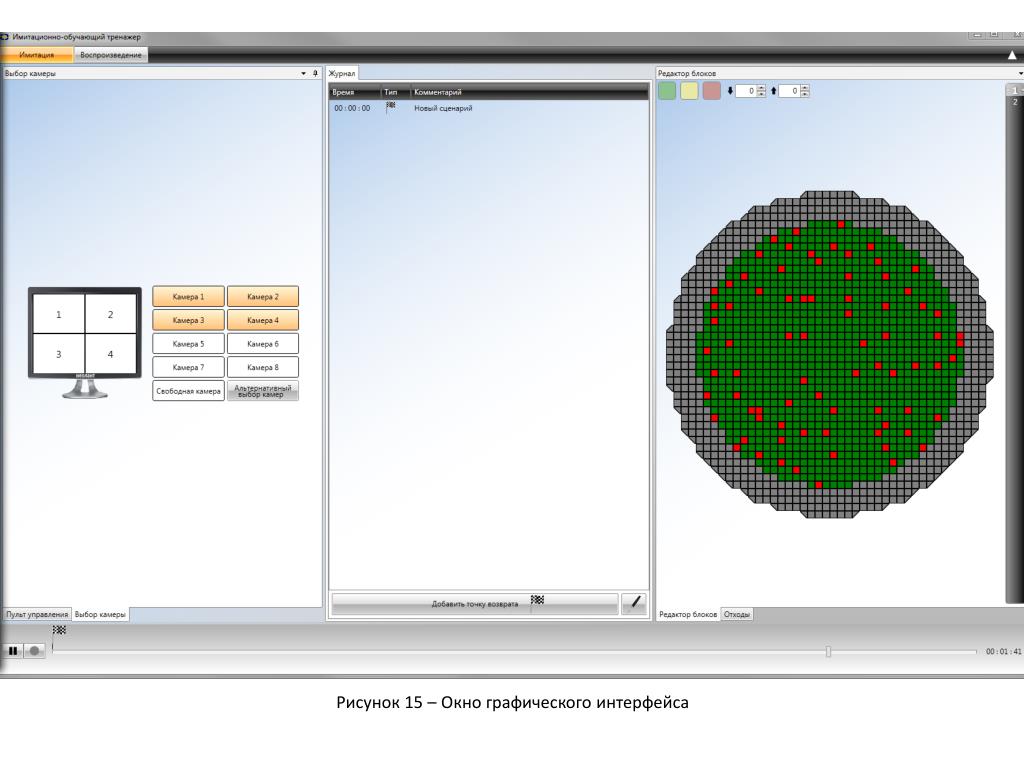Screen dimensions: 1024x768
Task: Click the up arrow icon in block editor
Action: pyautogui.click(x=773, y=91)
